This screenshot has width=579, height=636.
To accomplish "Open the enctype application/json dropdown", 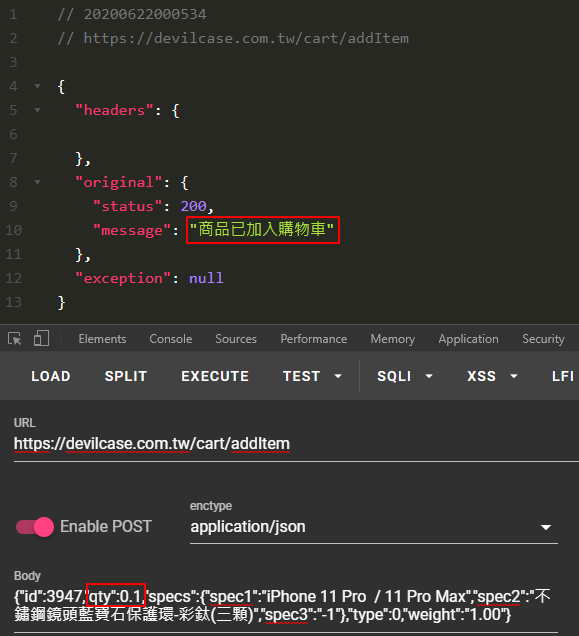I will (374, 527).
